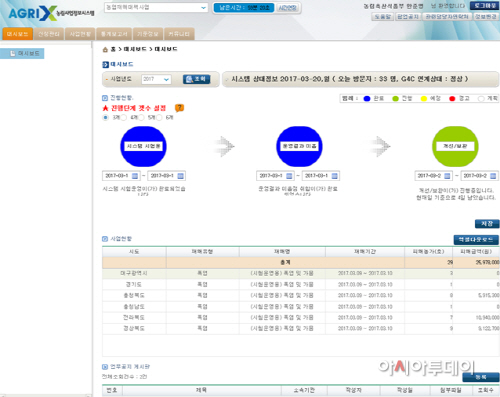The image size is (500, 397).
Task: Click the 조회 search button
Action: pos(196,79)
